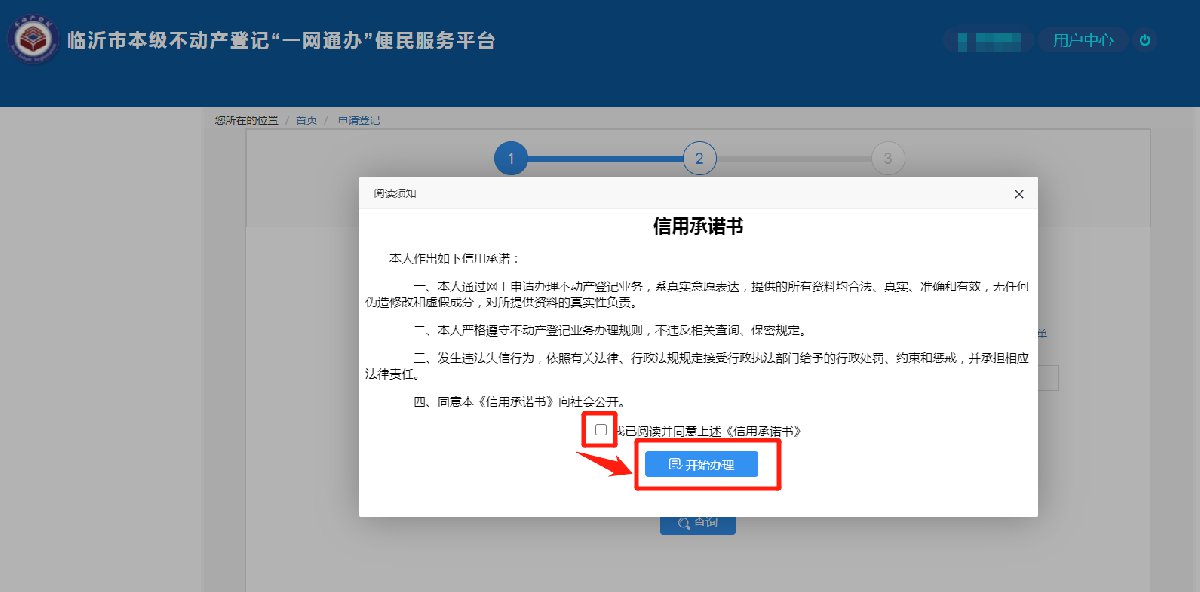1200x592 pixels.
Task: Click the platform logo emblem
Action: pos(33,41)
